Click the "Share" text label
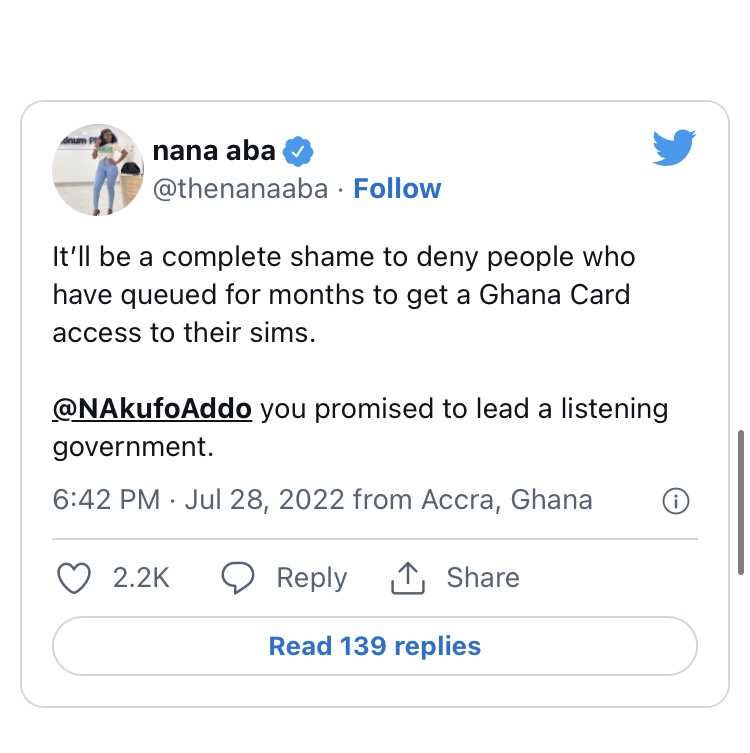 (x=483, y=578)
